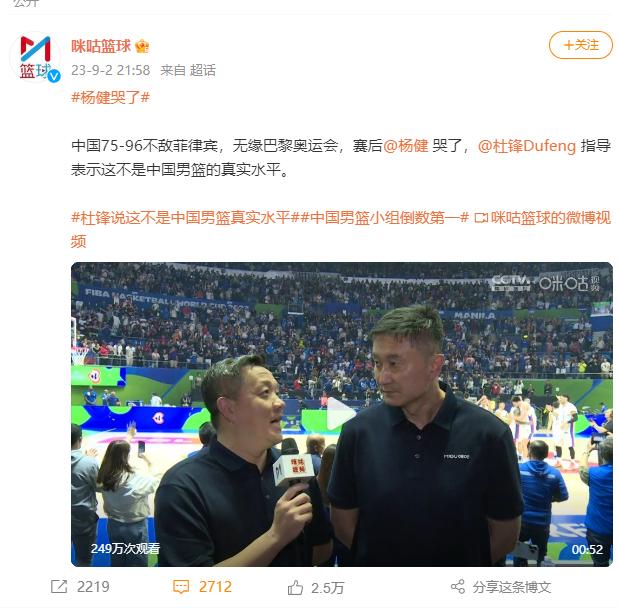618x608 pixels.
Task: Click the post timestamp 23-9-2 21:58
Action: (111, 70)
